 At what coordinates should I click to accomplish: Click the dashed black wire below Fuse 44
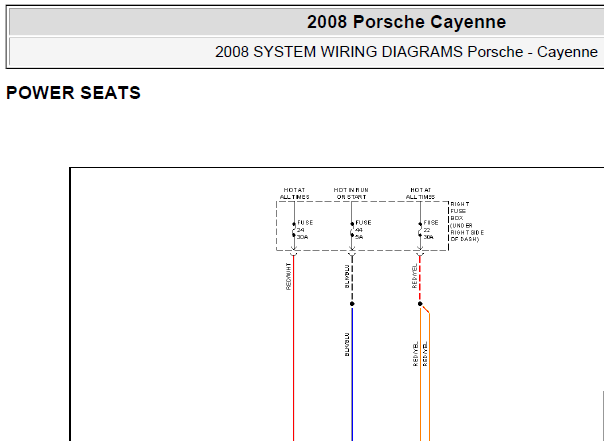click(x=352, y=278)
